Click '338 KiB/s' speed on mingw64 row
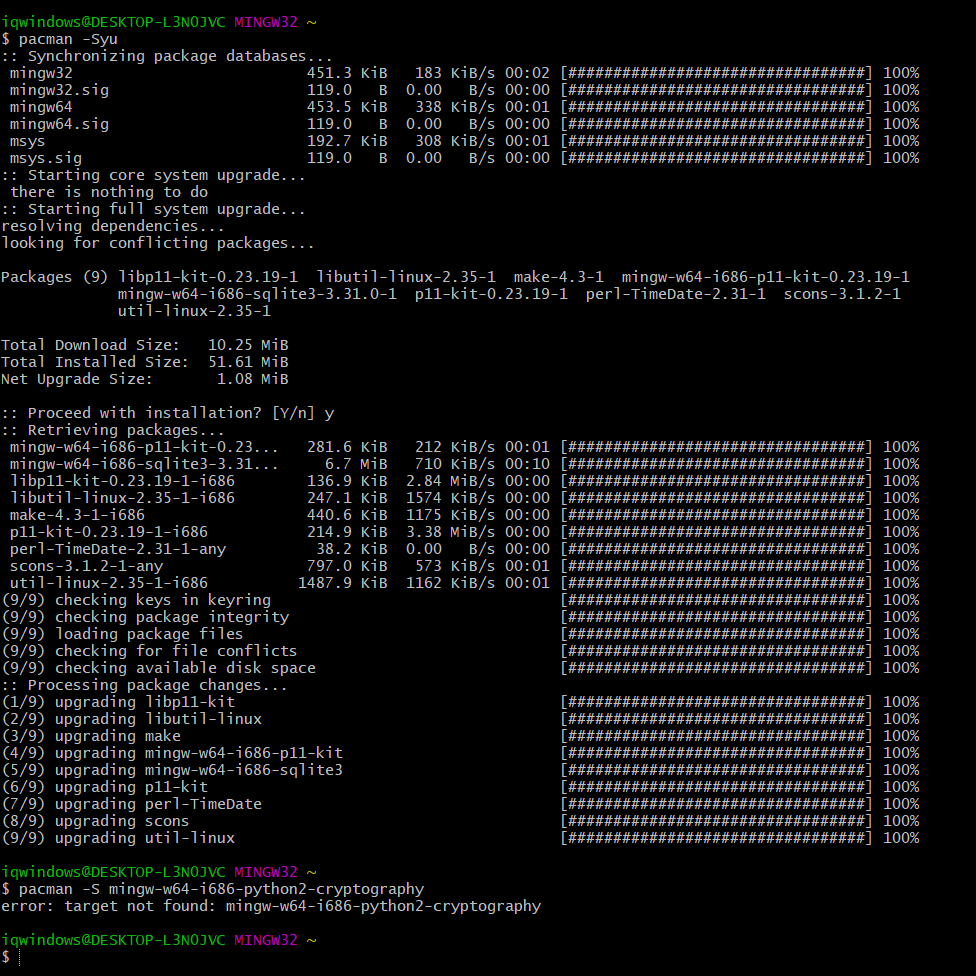 click(x=455, y=107)
